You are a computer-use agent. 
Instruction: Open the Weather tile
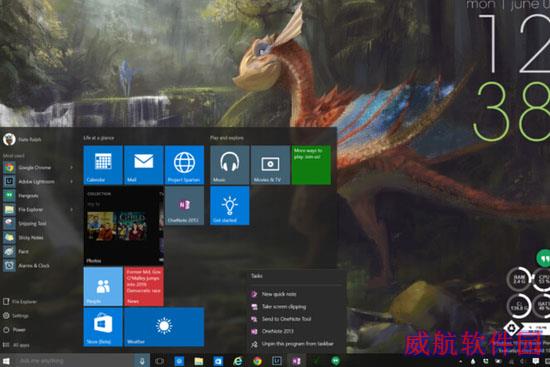(x=164, y=327)
